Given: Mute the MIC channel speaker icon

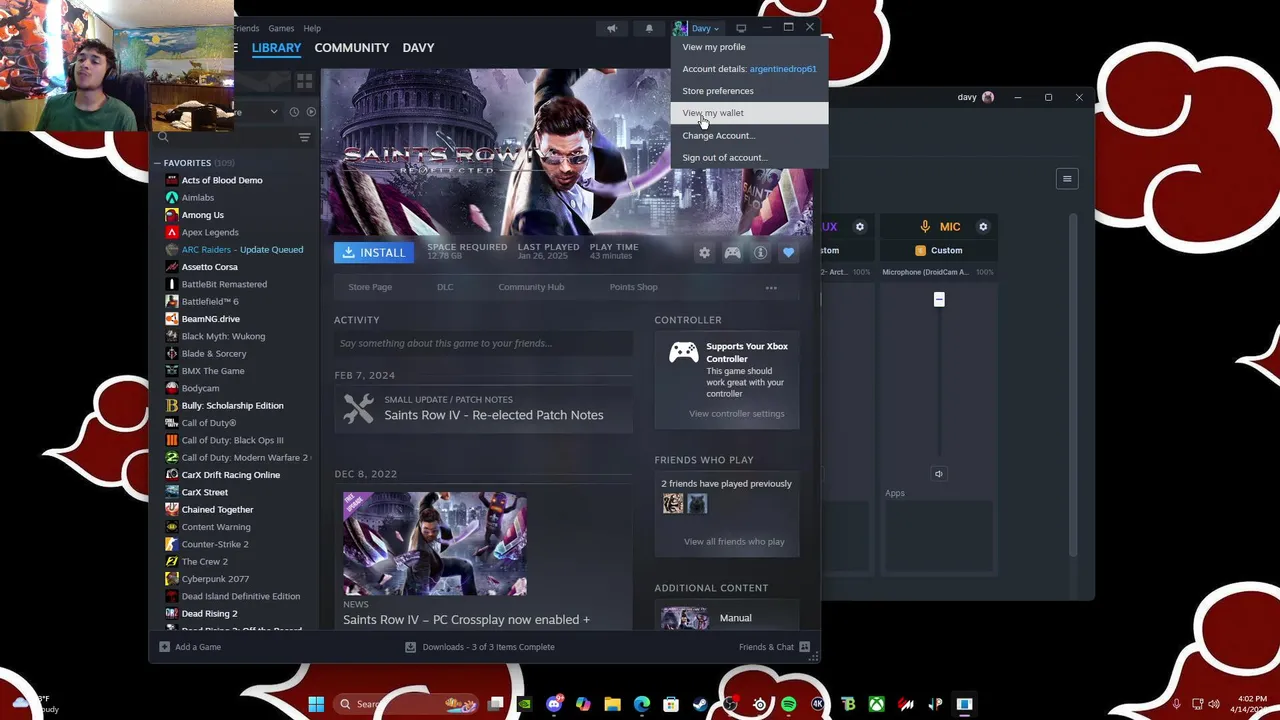Looking at the screenshot, I should [x=938, y=474].
